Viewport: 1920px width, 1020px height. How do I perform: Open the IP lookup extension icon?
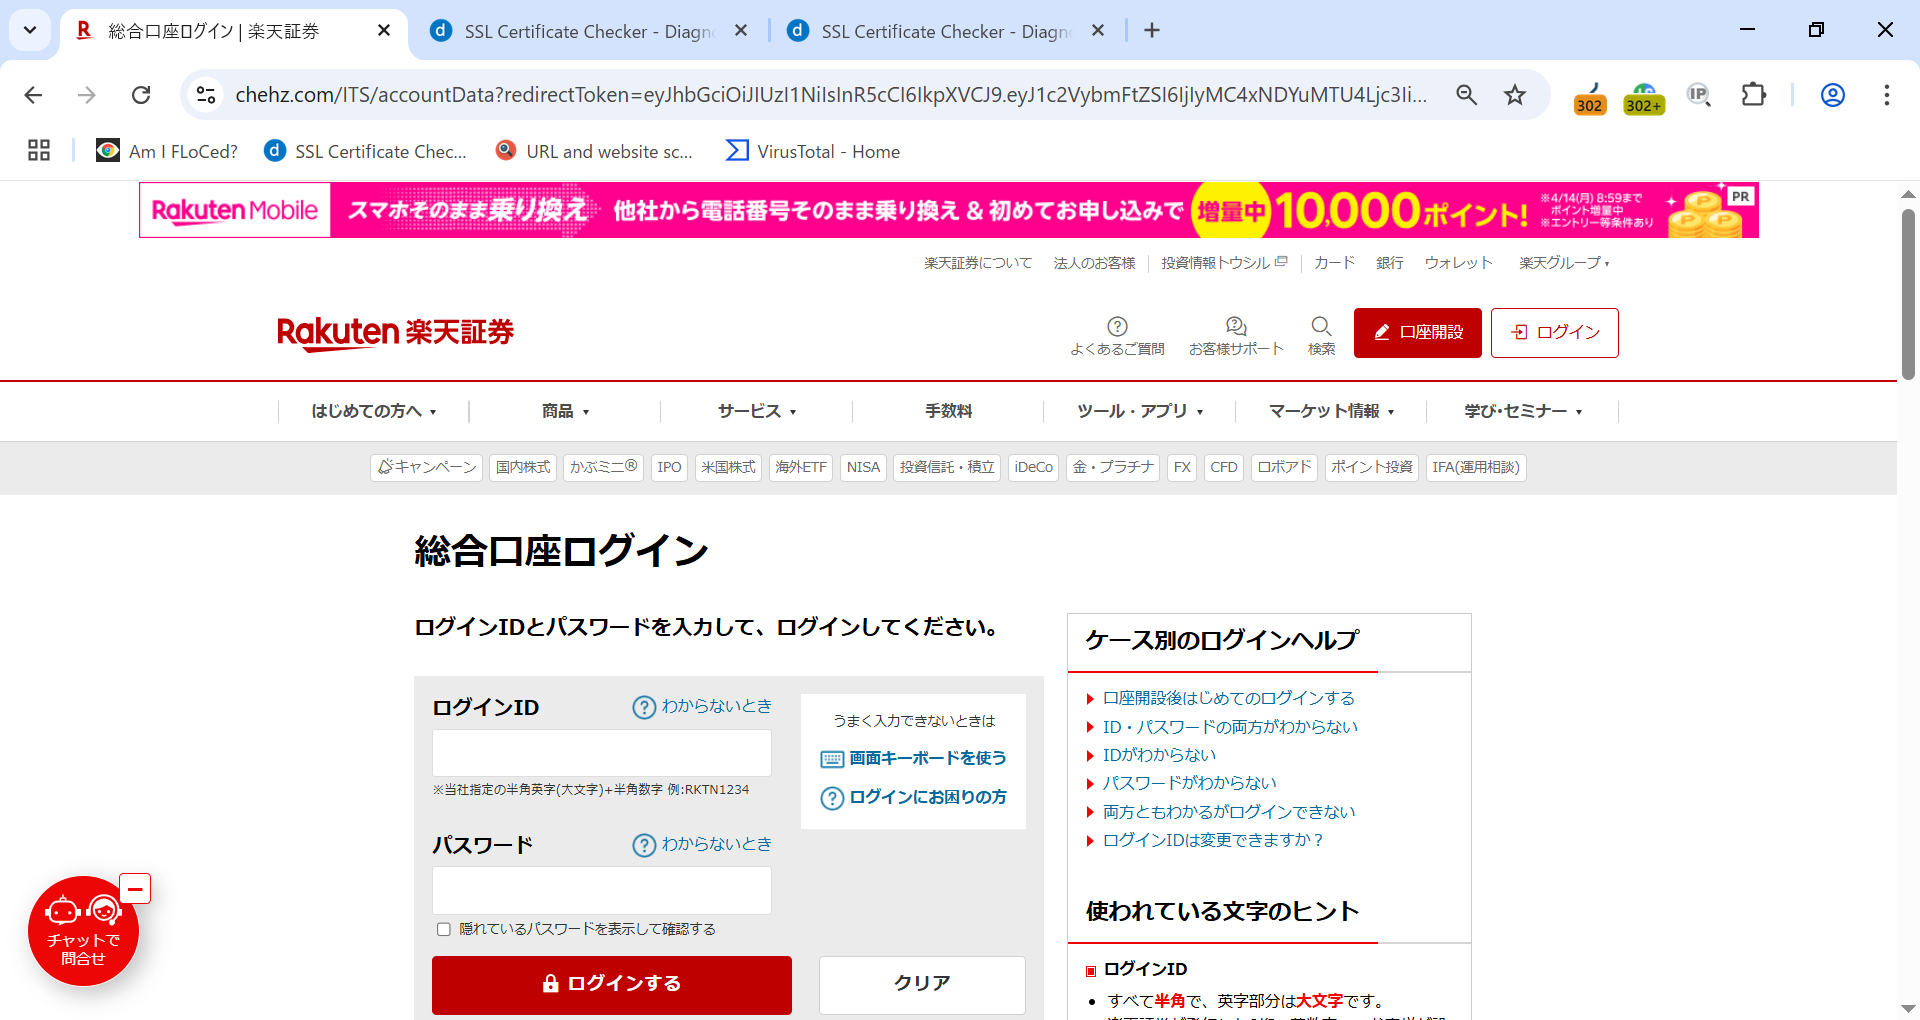(1699, 95)
